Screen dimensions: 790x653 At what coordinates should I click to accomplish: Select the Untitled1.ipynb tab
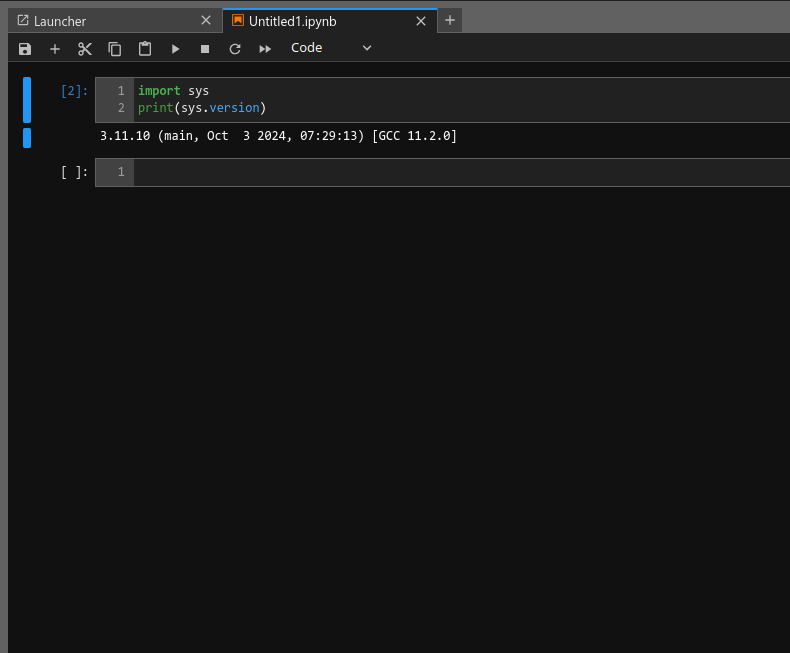[x=300, y=21]
